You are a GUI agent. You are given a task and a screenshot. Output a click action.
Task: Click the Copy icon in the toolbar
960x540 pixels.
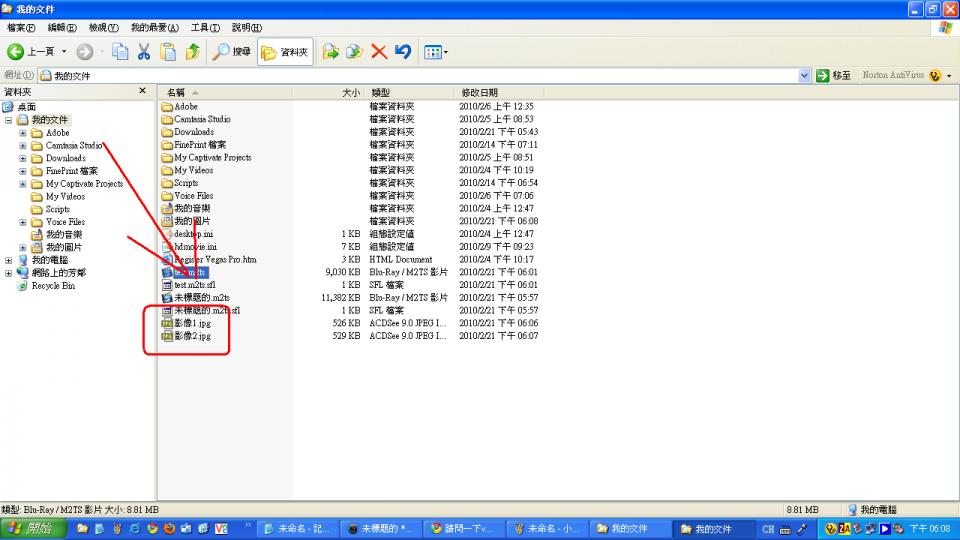tap(120, 52)
